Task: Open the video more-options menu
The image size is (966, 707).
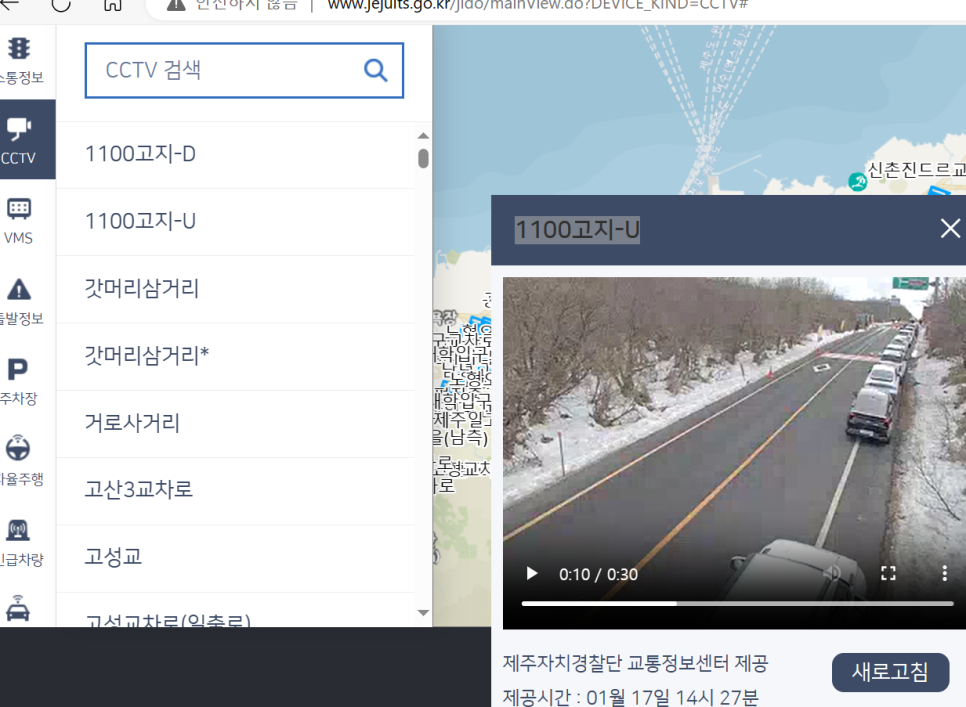Action: (944, 574)
